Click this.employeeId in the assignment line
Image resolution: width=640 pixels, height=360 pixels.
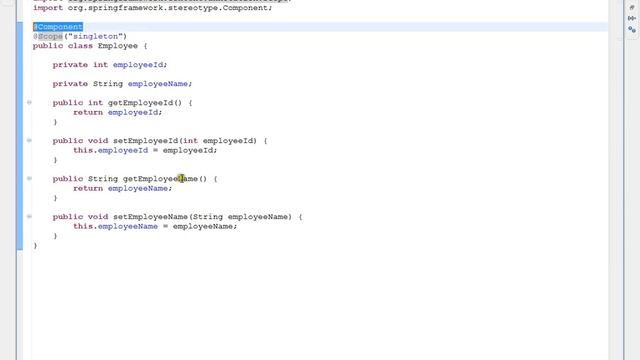[111, 150]
